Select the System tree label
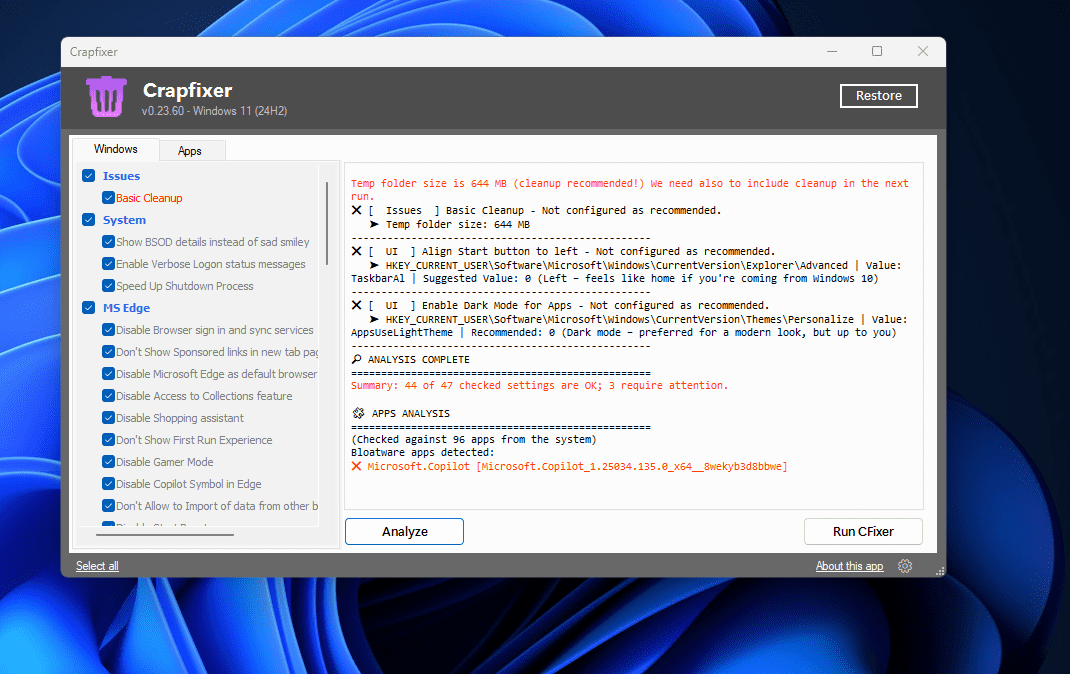 (124, 220)
